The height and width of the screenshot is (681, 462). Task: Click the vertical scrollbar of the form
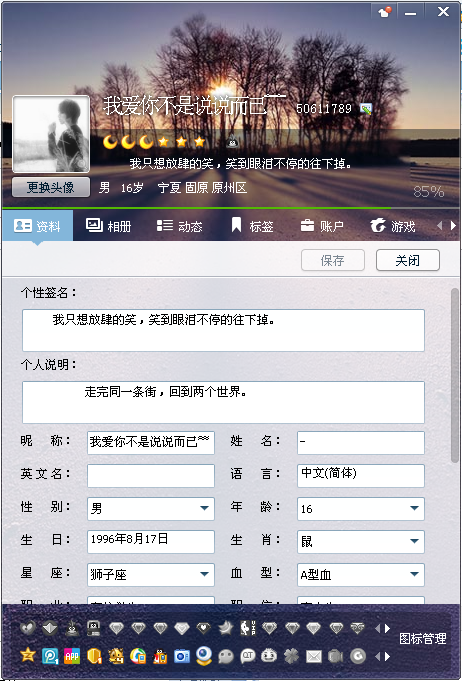click(455, 376)
